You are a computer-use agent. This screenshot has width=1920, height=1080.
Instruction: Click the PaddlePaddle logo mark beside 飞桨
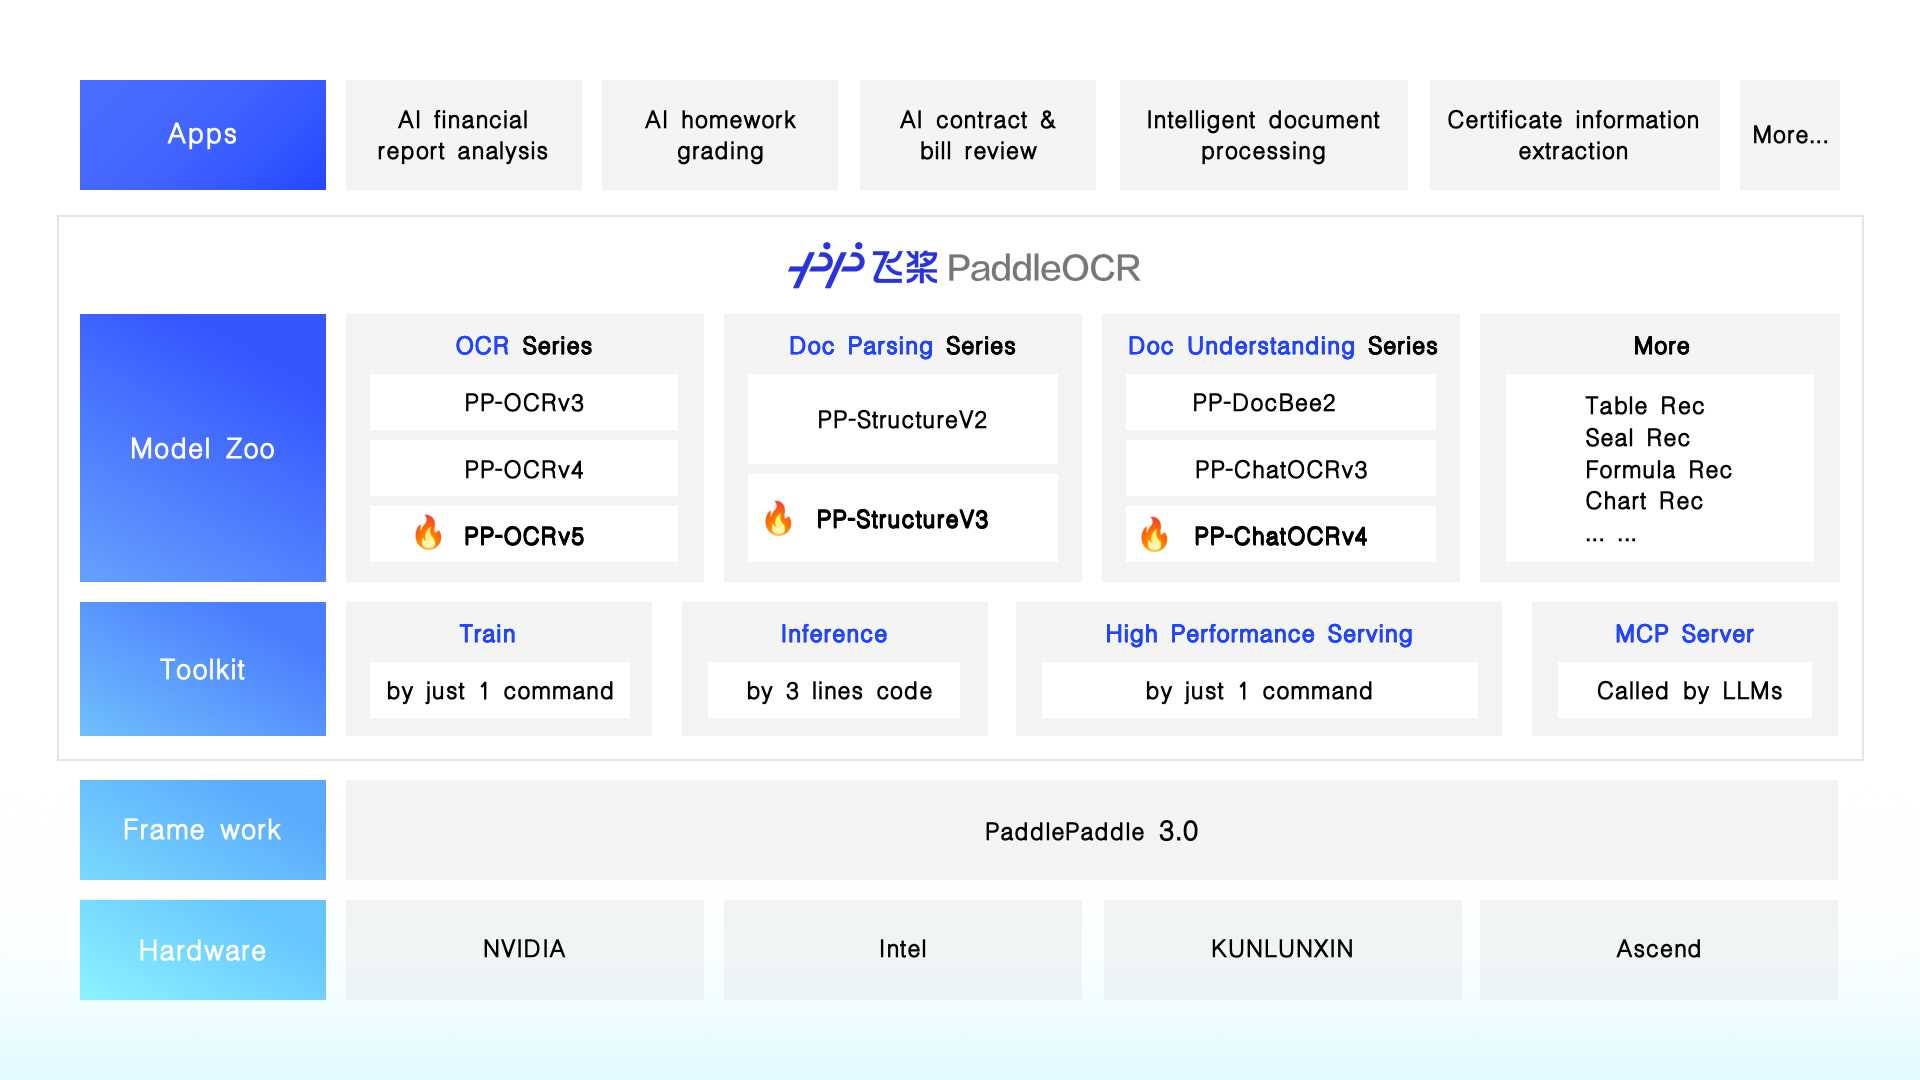[x=826, y=266]
